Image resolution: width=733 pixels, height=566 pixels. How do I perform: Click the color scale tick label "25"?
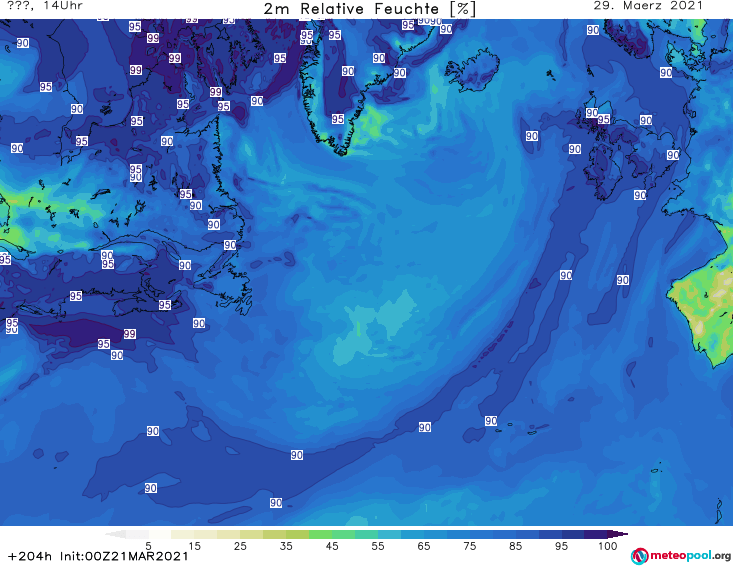coord(240,546)
